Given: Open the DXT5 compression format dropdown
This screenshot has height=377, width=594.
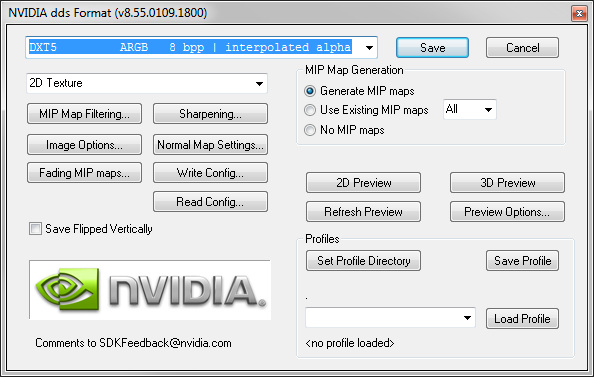Looking at the screenshot, I should click(202, 47).
